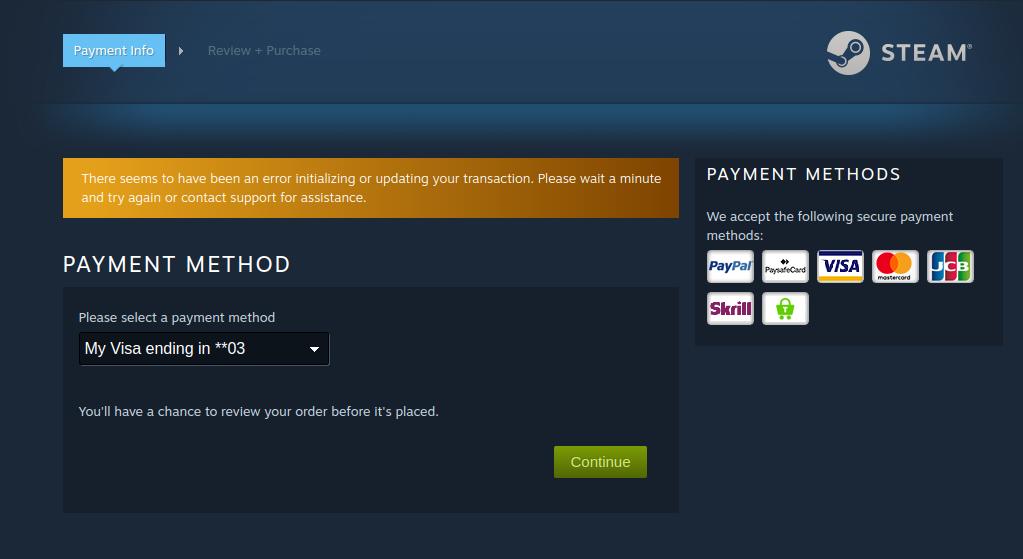Click the PAYMENT METHODS sidebar heading
Image resolution: width=1023 pixels, height=559 pixels.
click(803, 174)
